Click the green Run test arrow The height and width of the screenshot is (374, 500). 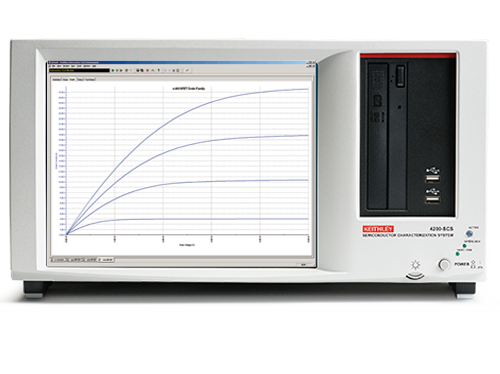[113, 70]
